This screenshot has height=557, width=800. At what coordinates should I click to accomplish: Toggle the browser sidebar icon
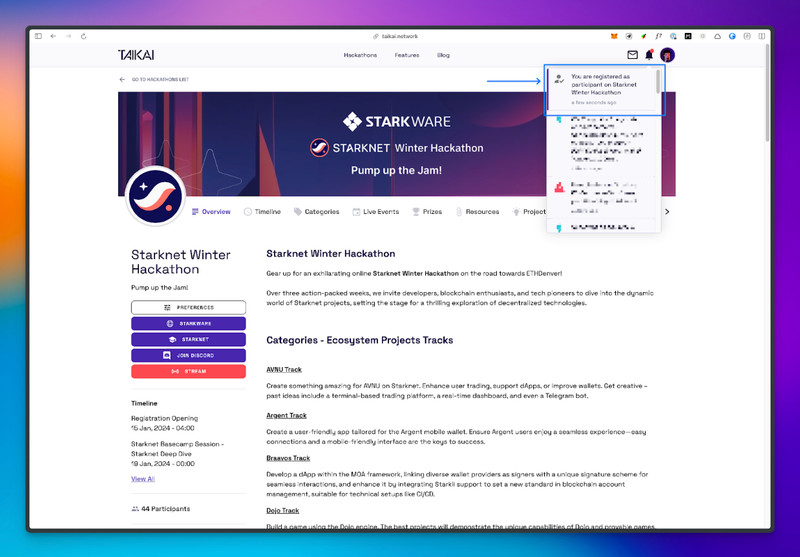pyautogui.click(x=39, y=36)
